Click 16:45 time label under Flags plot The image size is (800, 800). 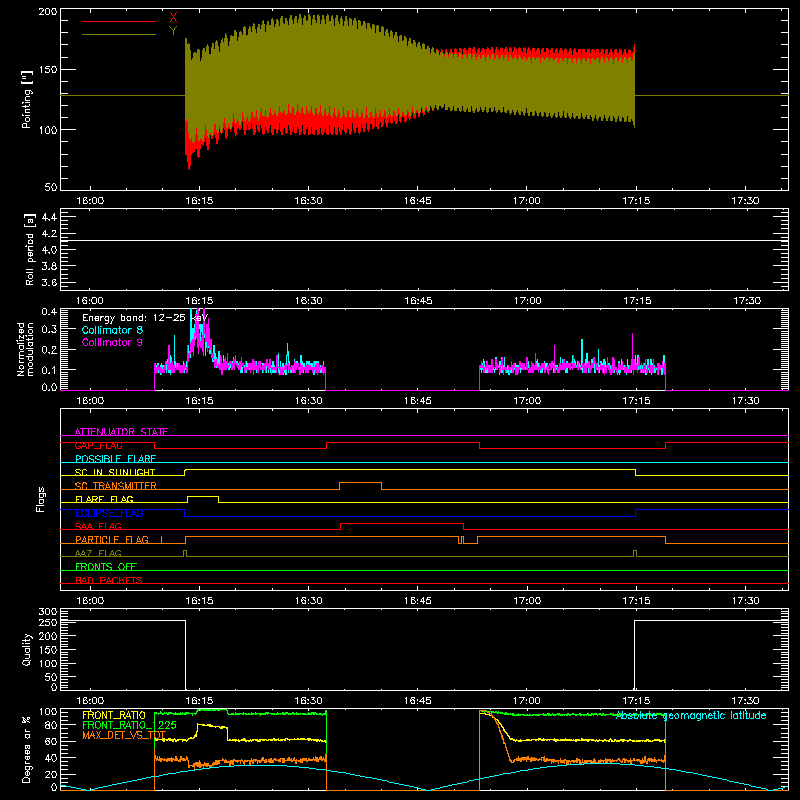pos(417,601)
